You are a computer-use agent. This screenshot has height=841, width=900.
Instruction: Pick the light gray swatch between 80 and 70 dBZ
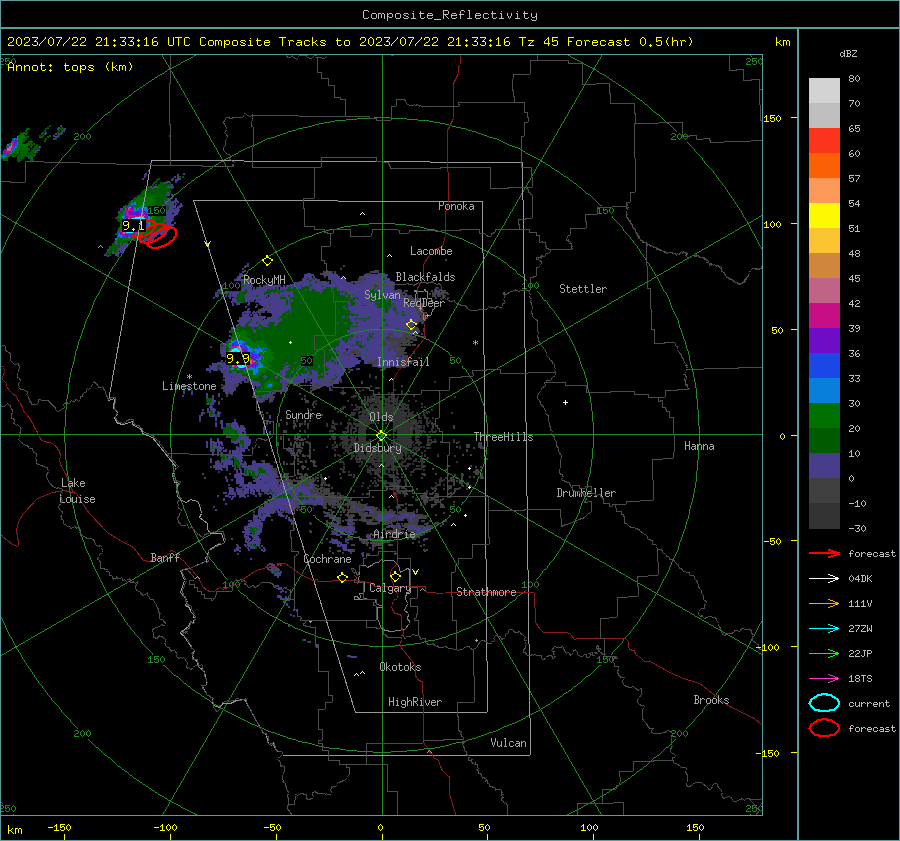click(824, 91)
